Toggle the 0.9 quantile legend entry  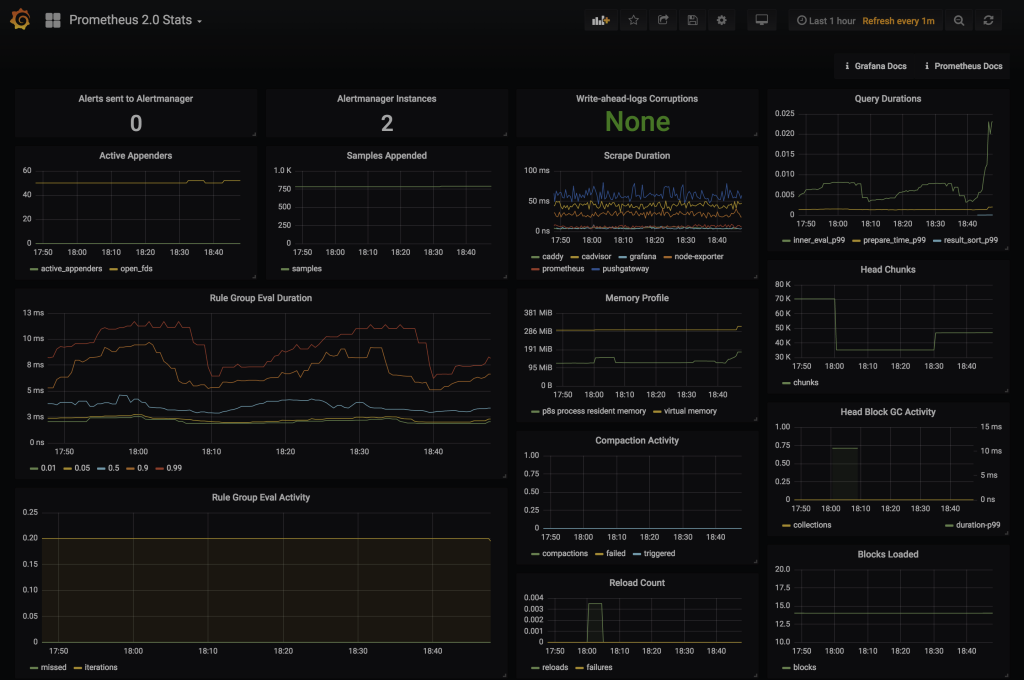[x=142, y=468]
